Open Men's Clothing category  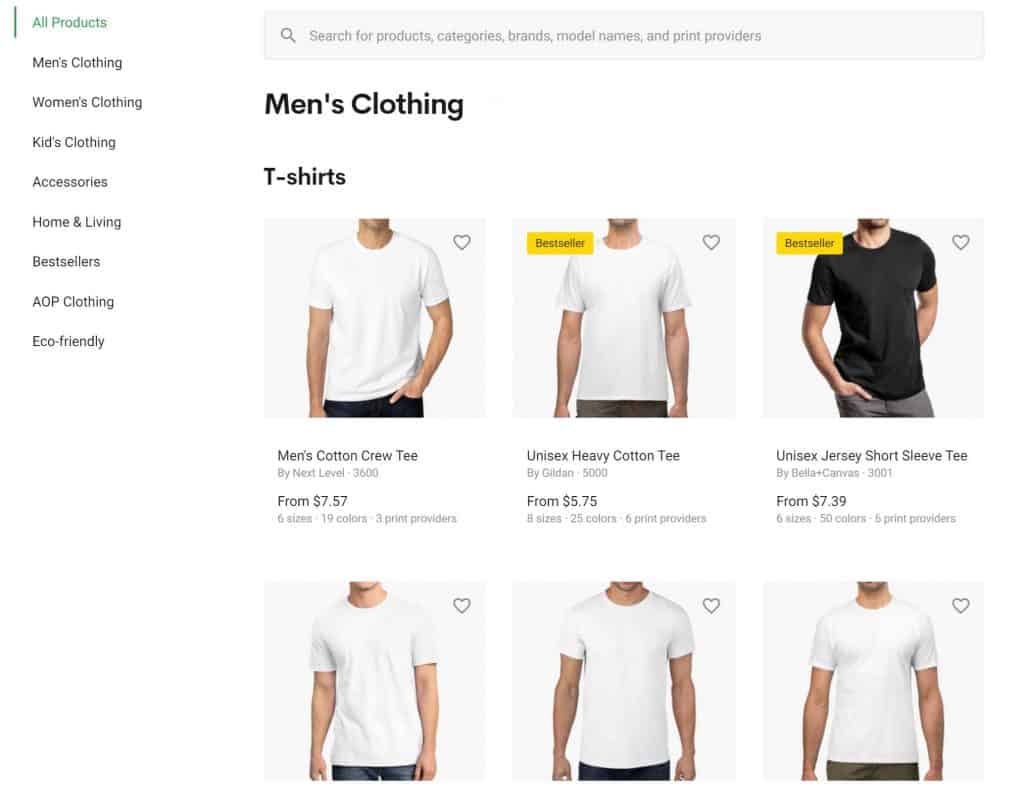77,63
